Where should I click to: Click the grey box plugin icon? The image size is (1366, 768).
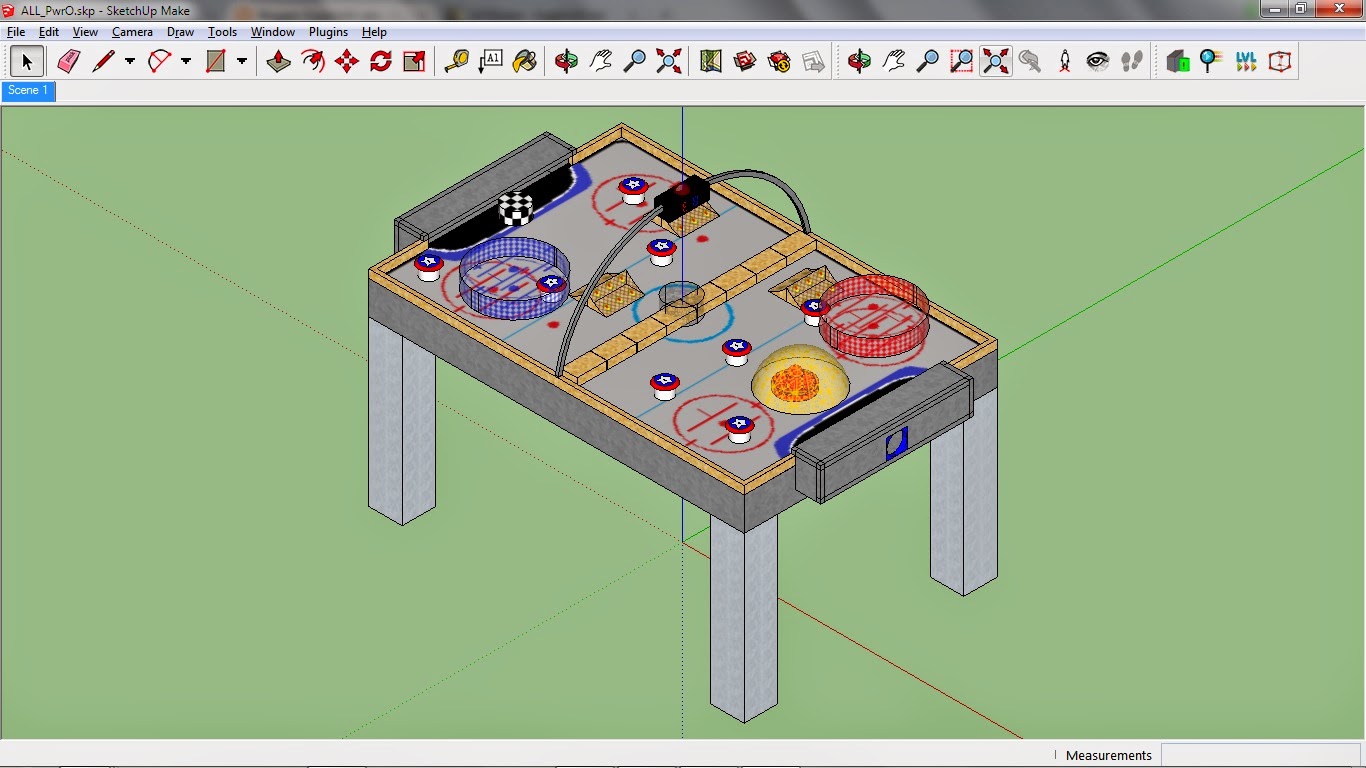pyautogui.click(x=1178, y=62)
